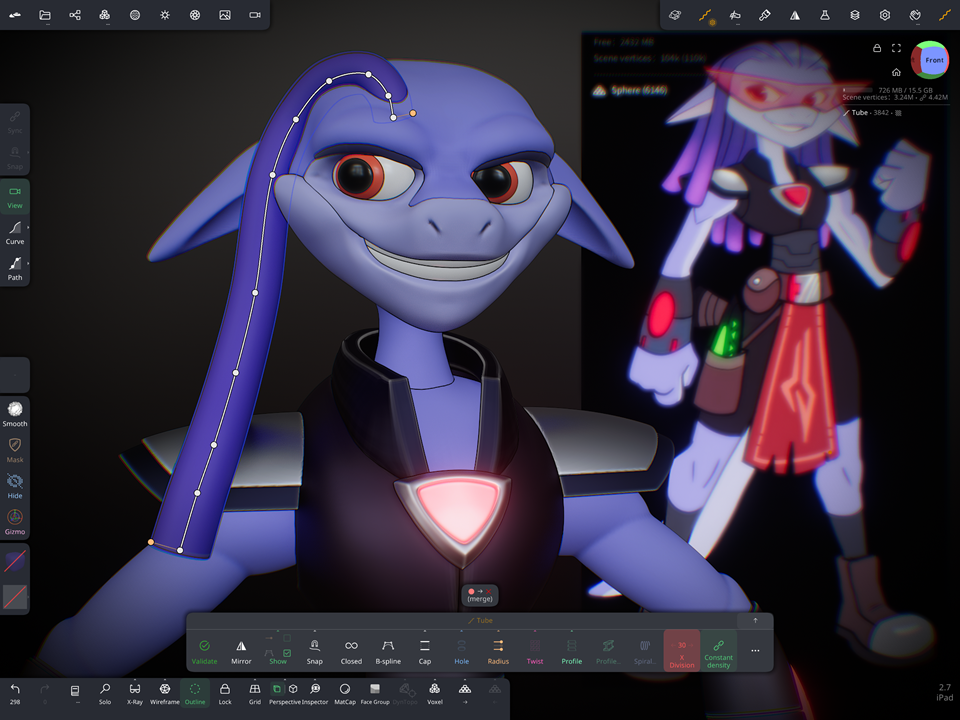This screenshot has width=960, height=720.
Task: Open the Camera settings menu
Action: click(x=255, y=15)
